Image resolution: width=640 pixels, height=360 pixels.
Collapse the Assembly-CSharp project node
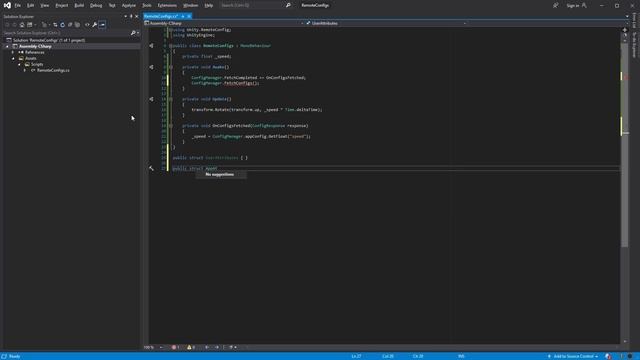(x=7, y=46)
